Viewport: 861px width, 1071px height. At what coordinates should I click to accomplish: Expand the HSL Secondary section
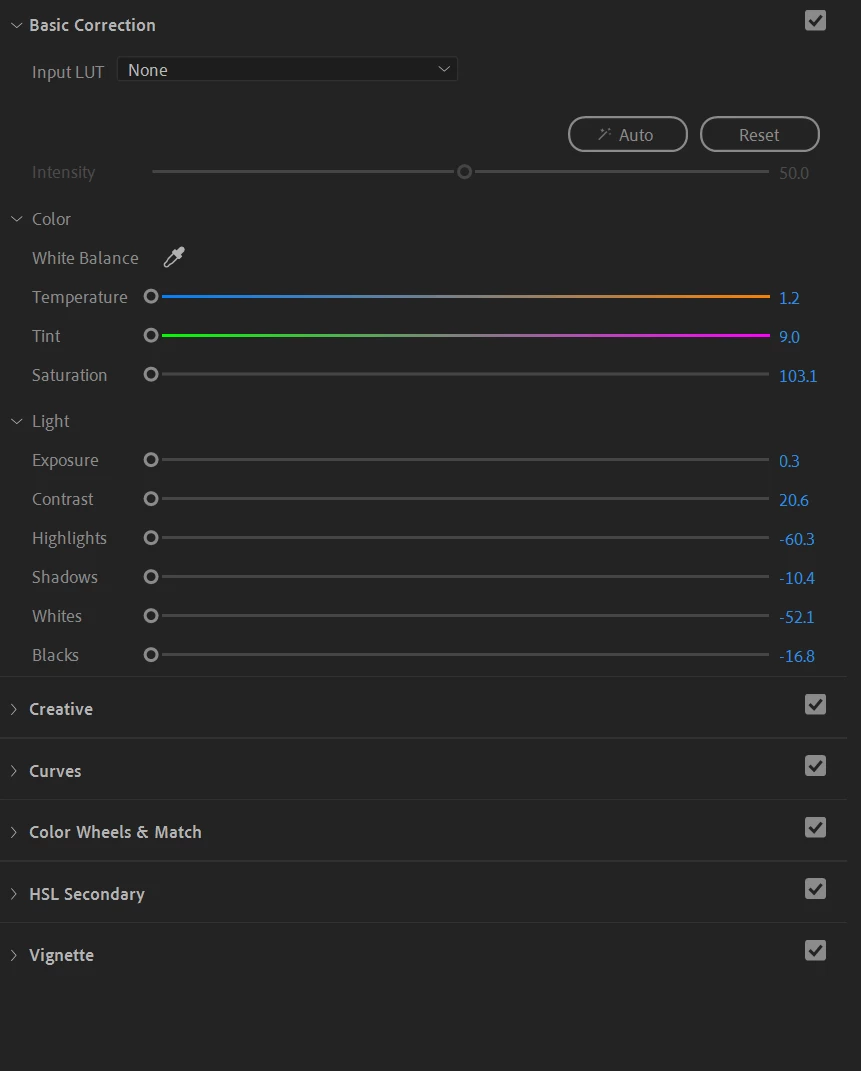click(x=14, y=893)
